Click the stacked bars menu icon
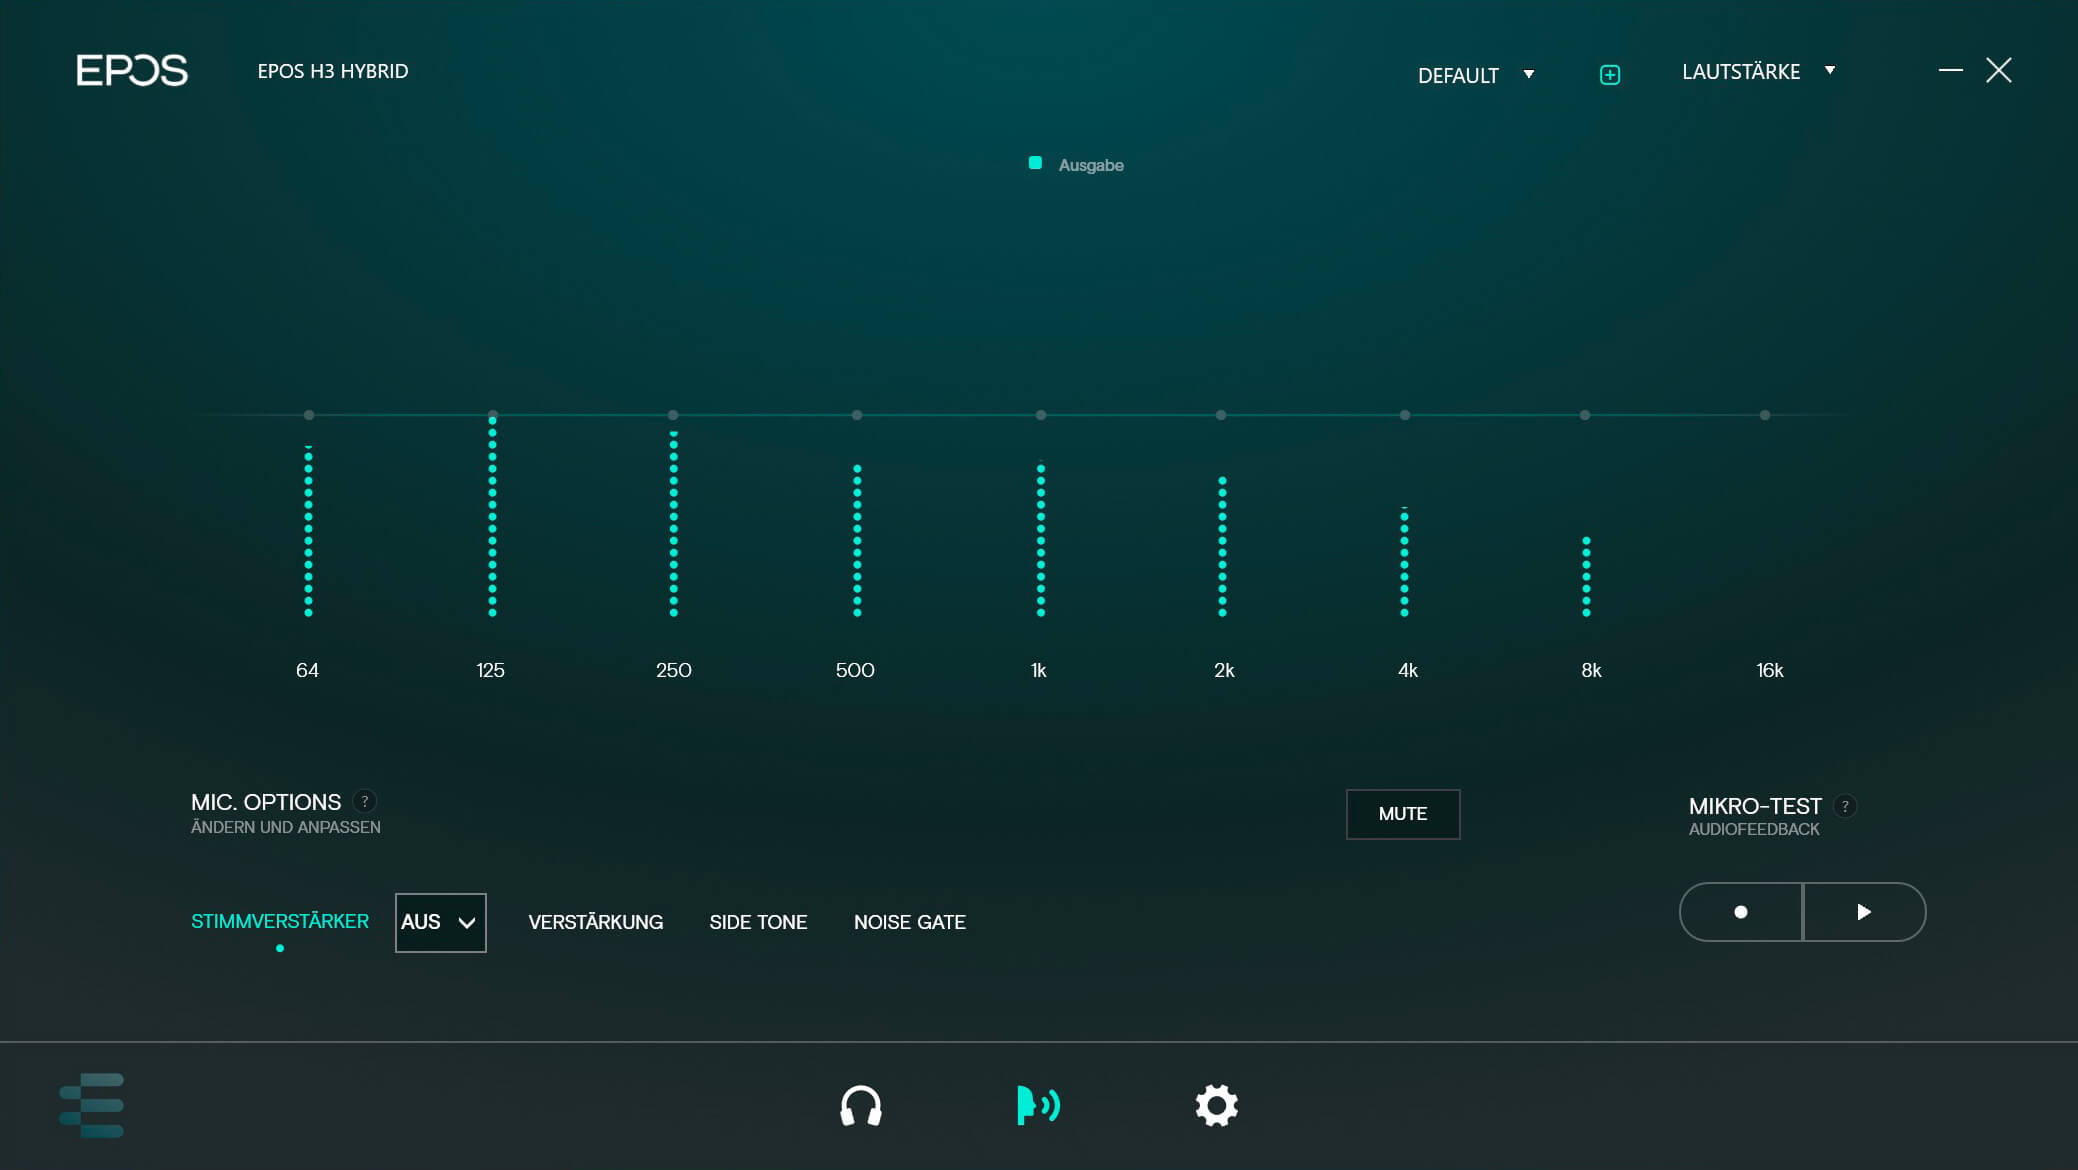 (x=92, y=1106)
